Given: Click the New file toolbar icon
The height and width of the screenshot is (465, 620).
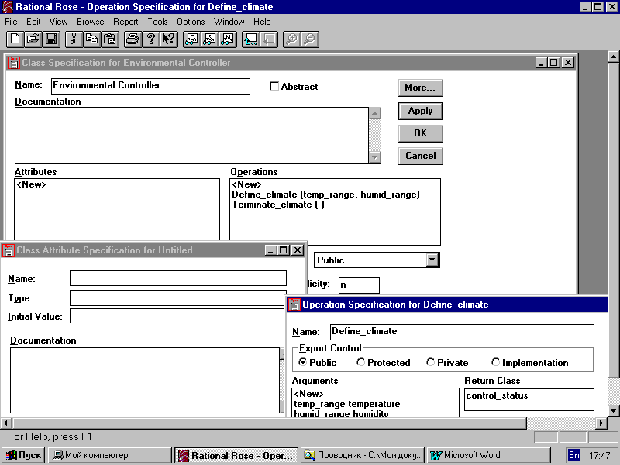Looking at the screenshot, I should (15, 39).
